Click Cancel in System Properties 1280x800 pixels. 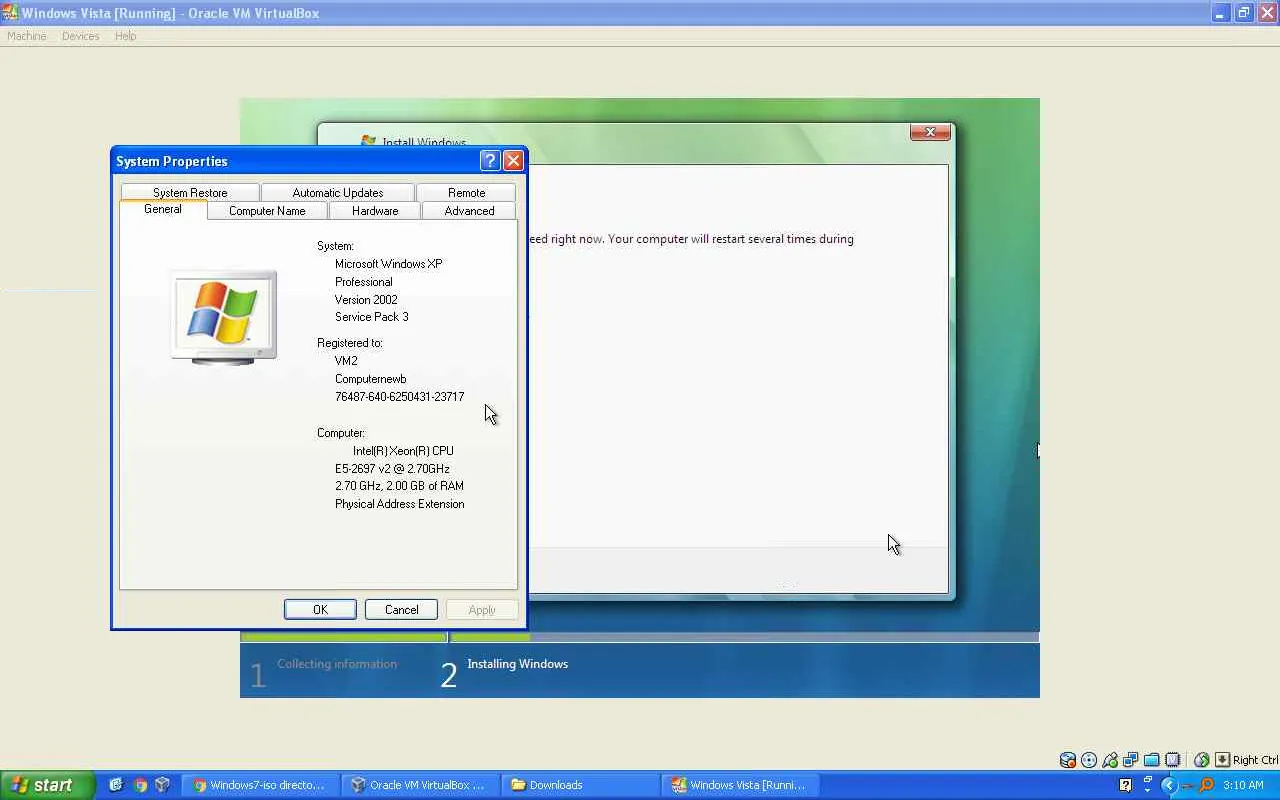(402, 610)
